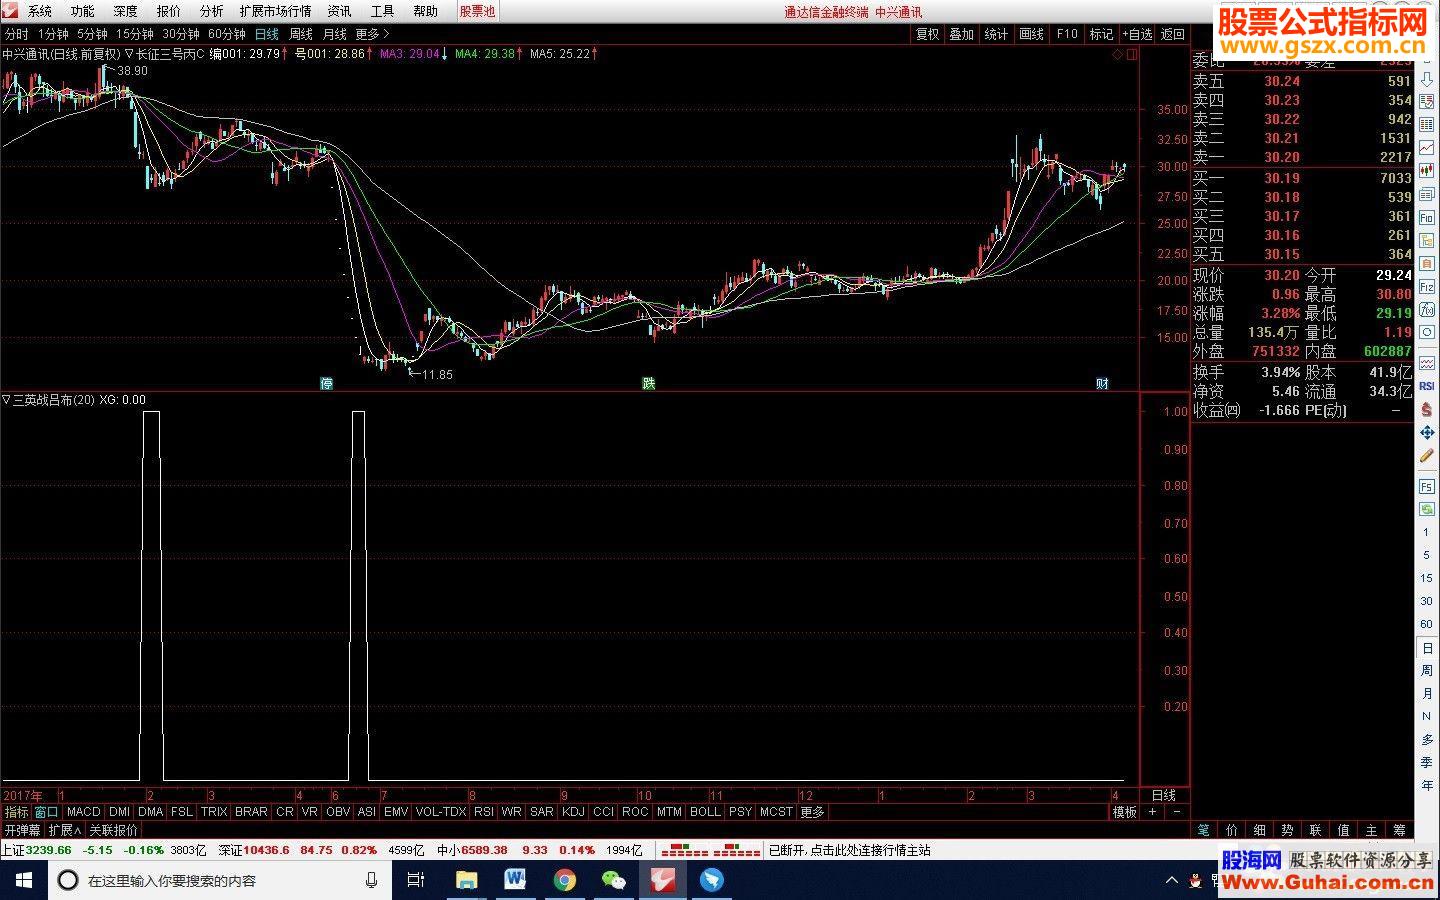
Task: Click the 画线 drawing button
Action: coord(1032,34)
